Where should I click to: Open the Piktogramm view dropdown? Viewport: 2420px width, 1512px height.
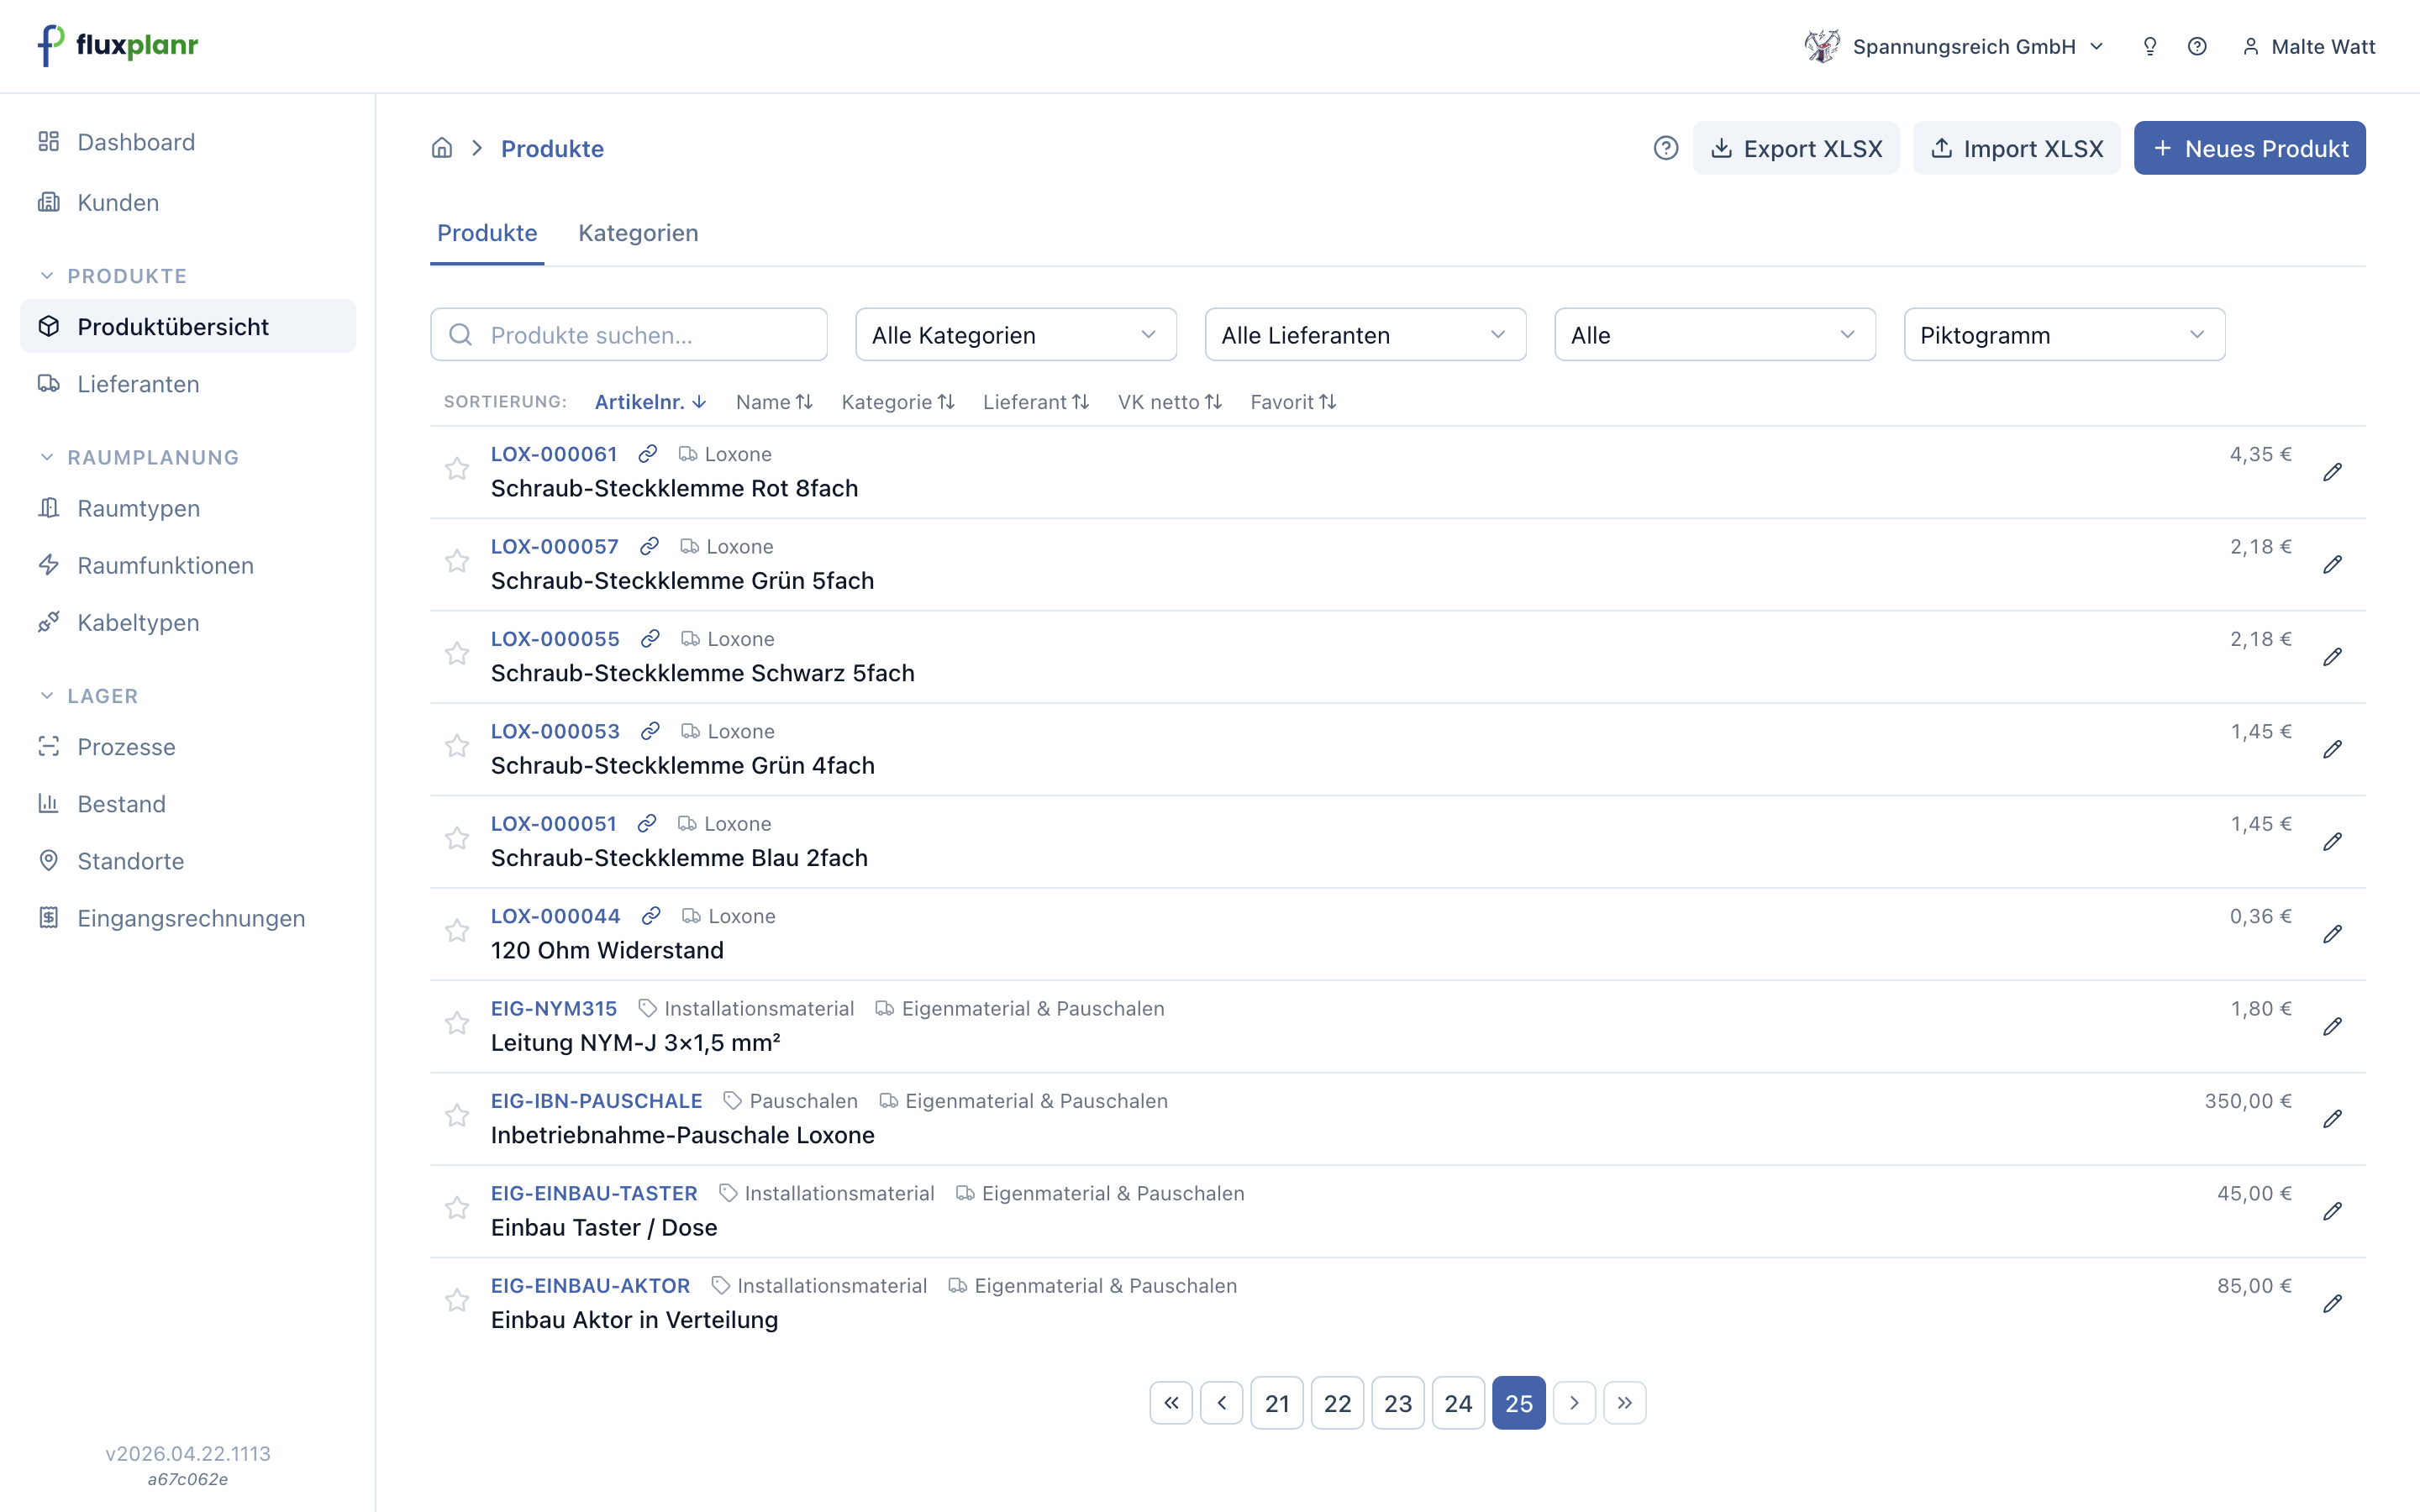pyautogui.click(x=2064, y=335)
